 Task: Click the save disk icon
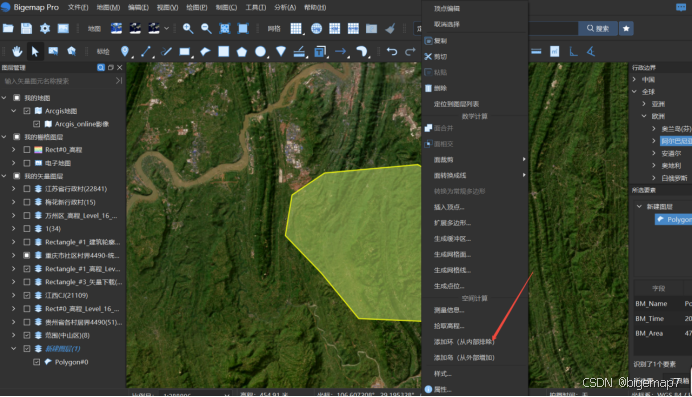(x=26, y=29)
